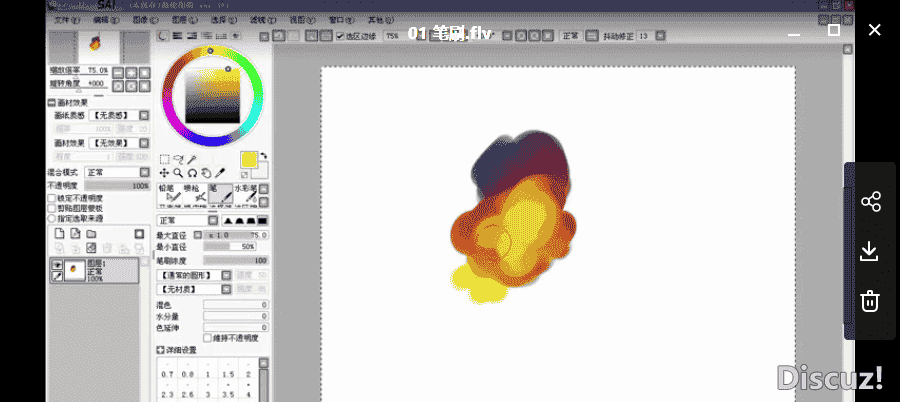Choose the 笔 pen brush
Viewport: 900px width, 402px height.
220,195
